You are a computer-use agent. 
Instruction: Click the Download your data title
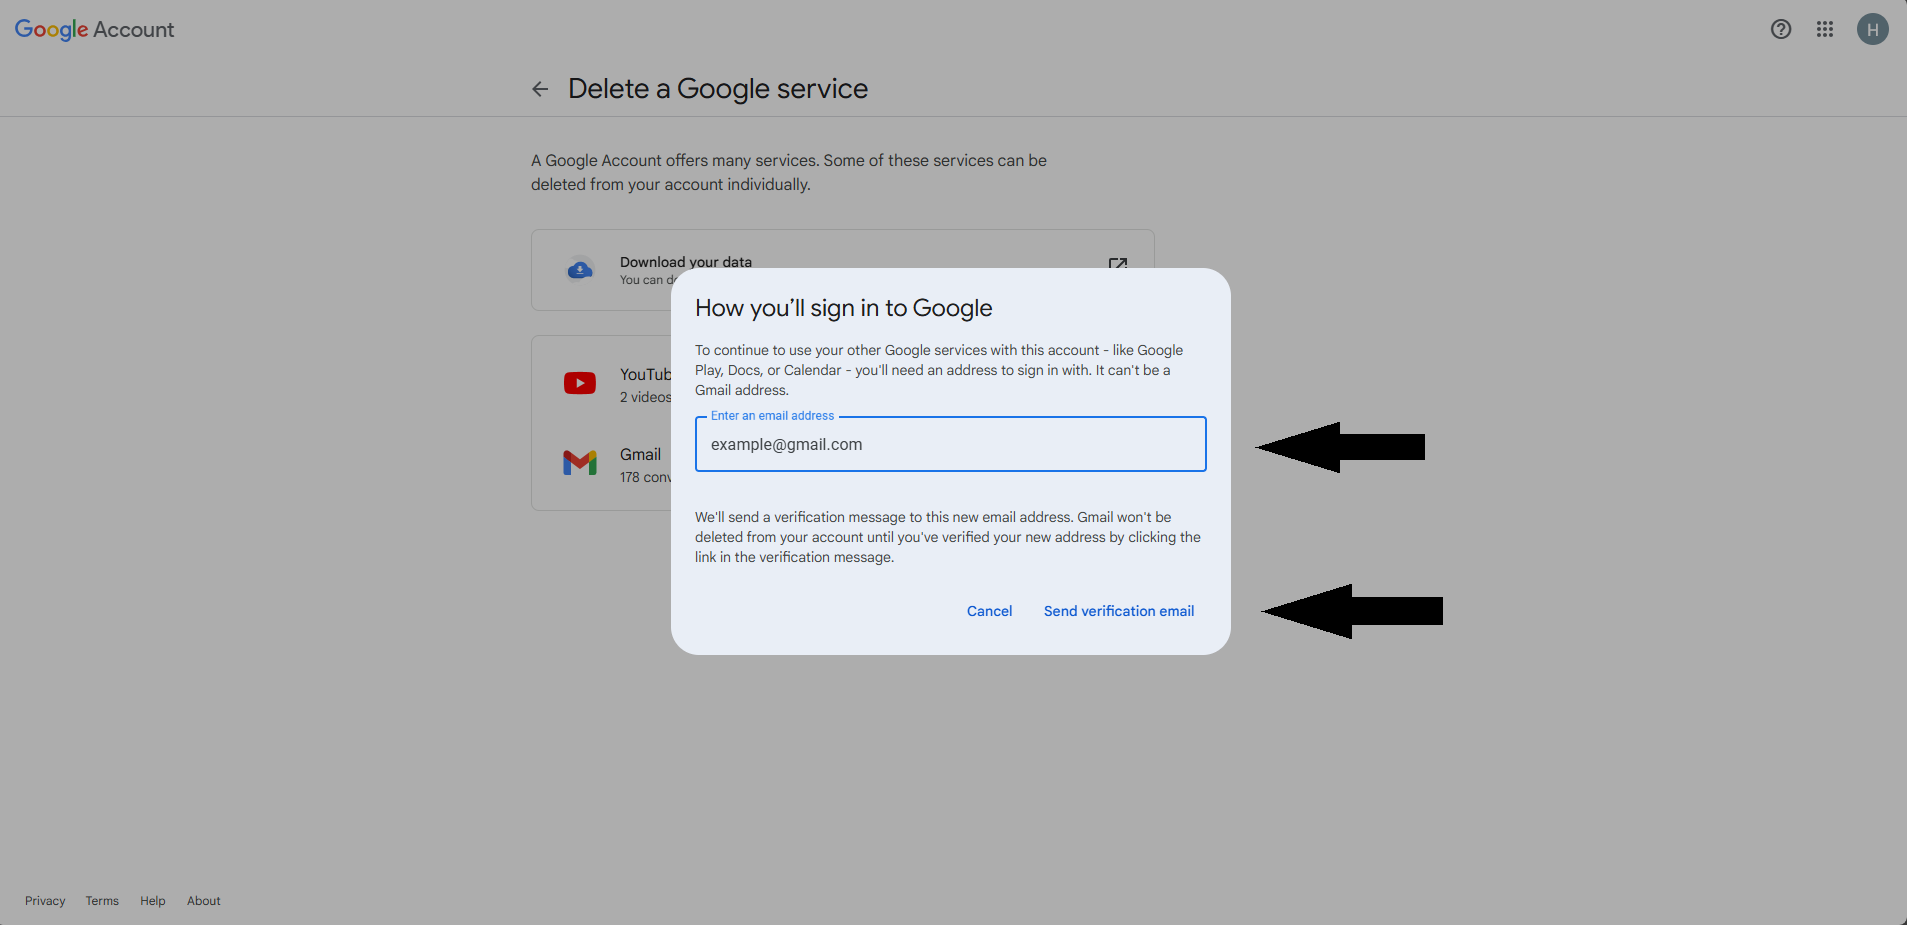(x=686, y=262)
